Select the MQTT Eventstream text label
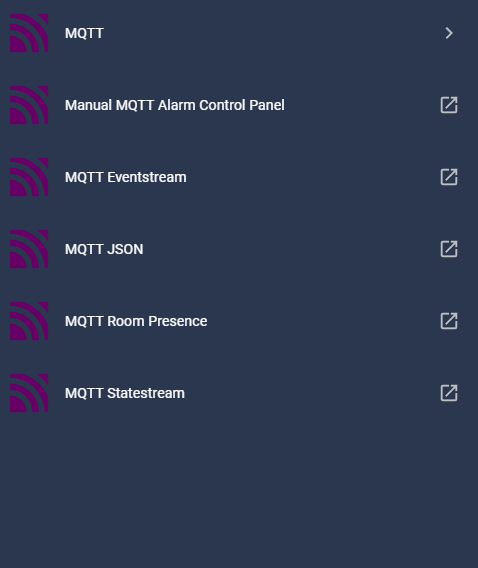Image resolution: width=478 pixels, height=568 pixels. point(126,177)
